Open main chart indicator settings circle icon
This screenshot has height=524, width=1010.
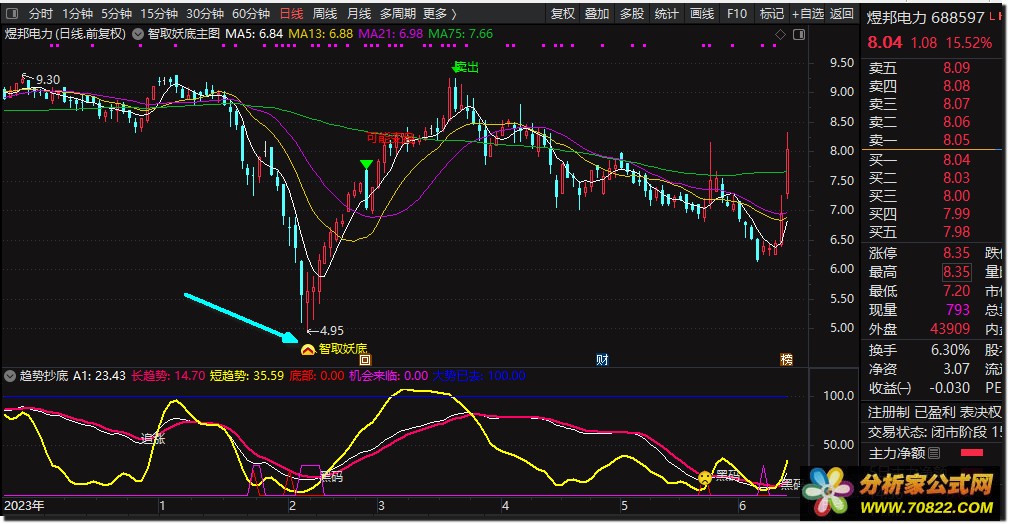138,34
